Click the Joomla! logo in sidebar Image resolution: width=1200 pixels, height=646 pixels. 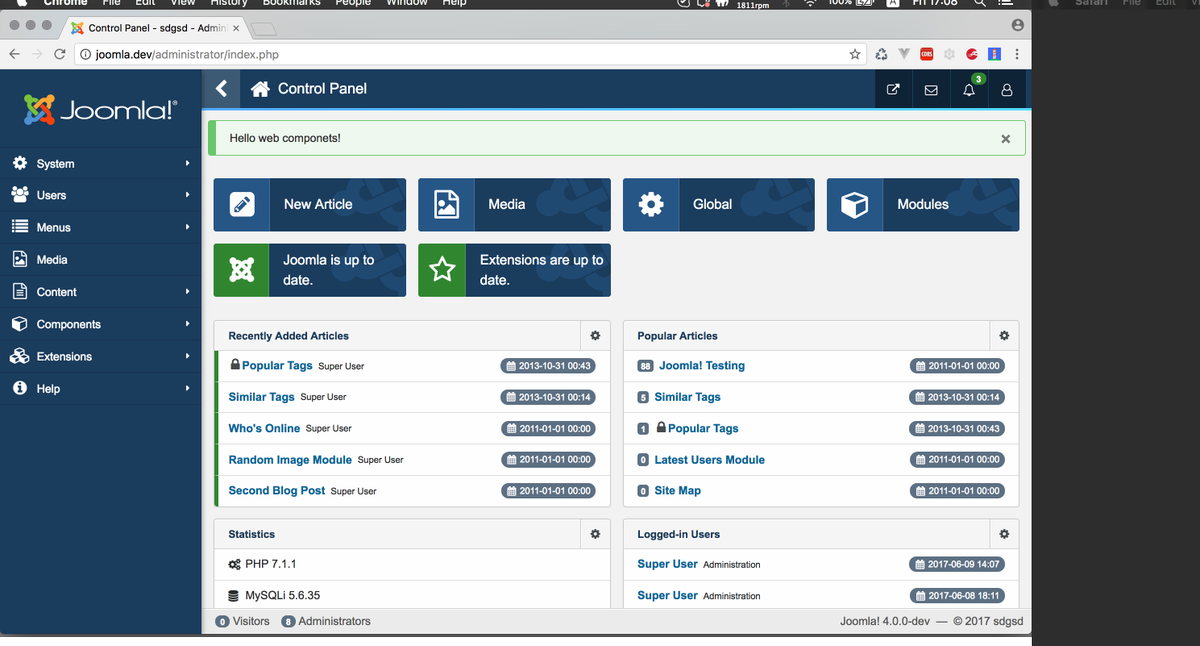point(100,109)
